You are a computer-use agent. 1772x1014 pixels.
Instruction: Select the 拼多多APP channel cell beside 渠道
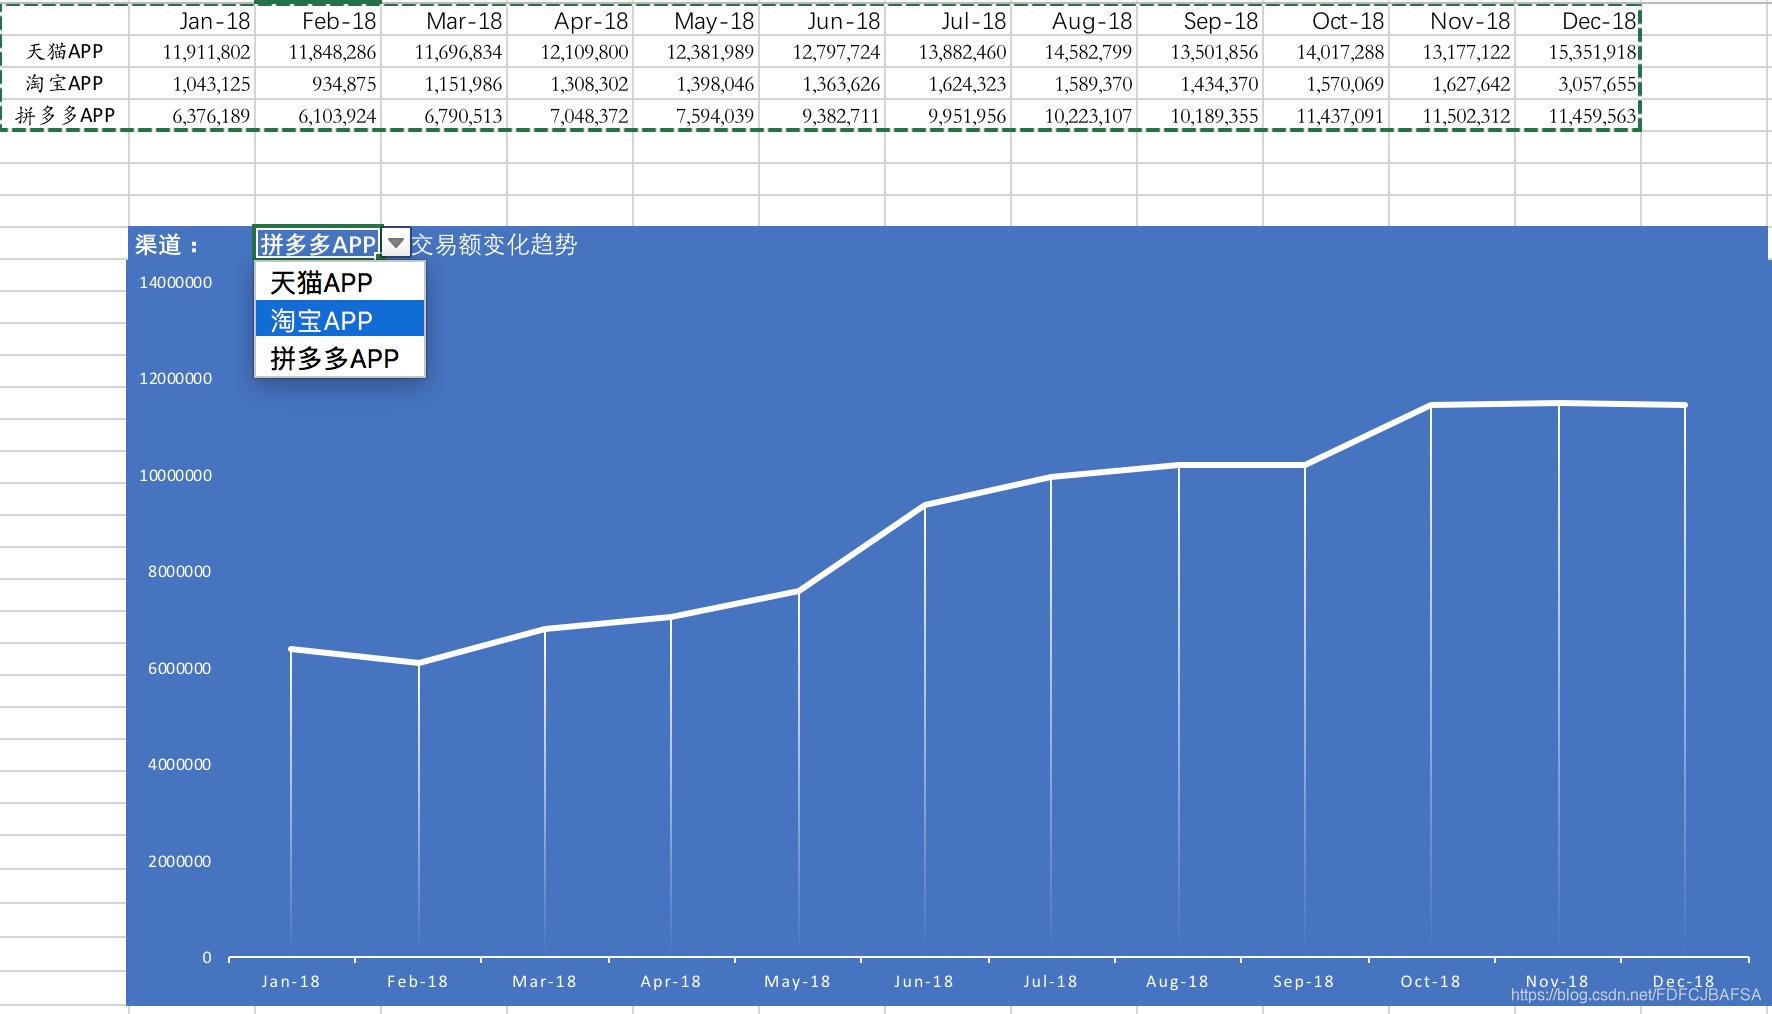pos(318,243)
